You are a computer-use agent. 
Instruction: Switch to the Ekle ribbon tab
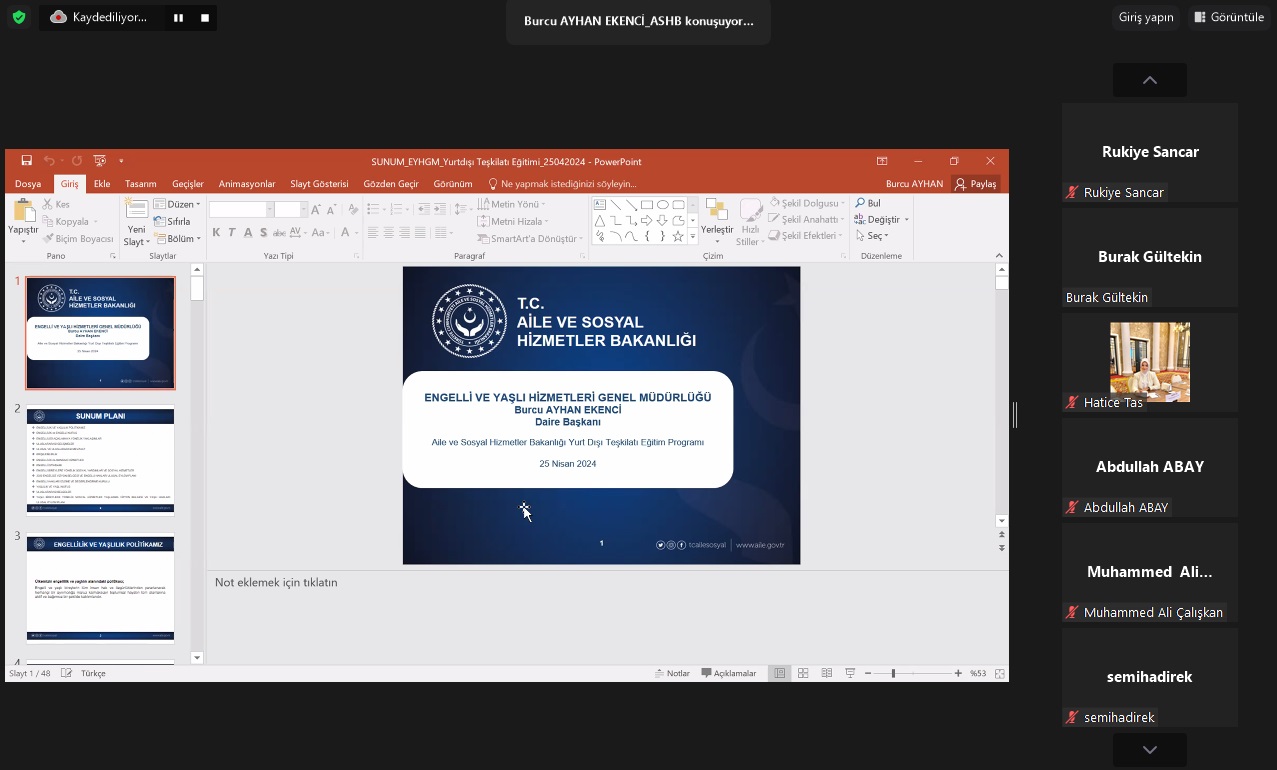coord(102,184)
